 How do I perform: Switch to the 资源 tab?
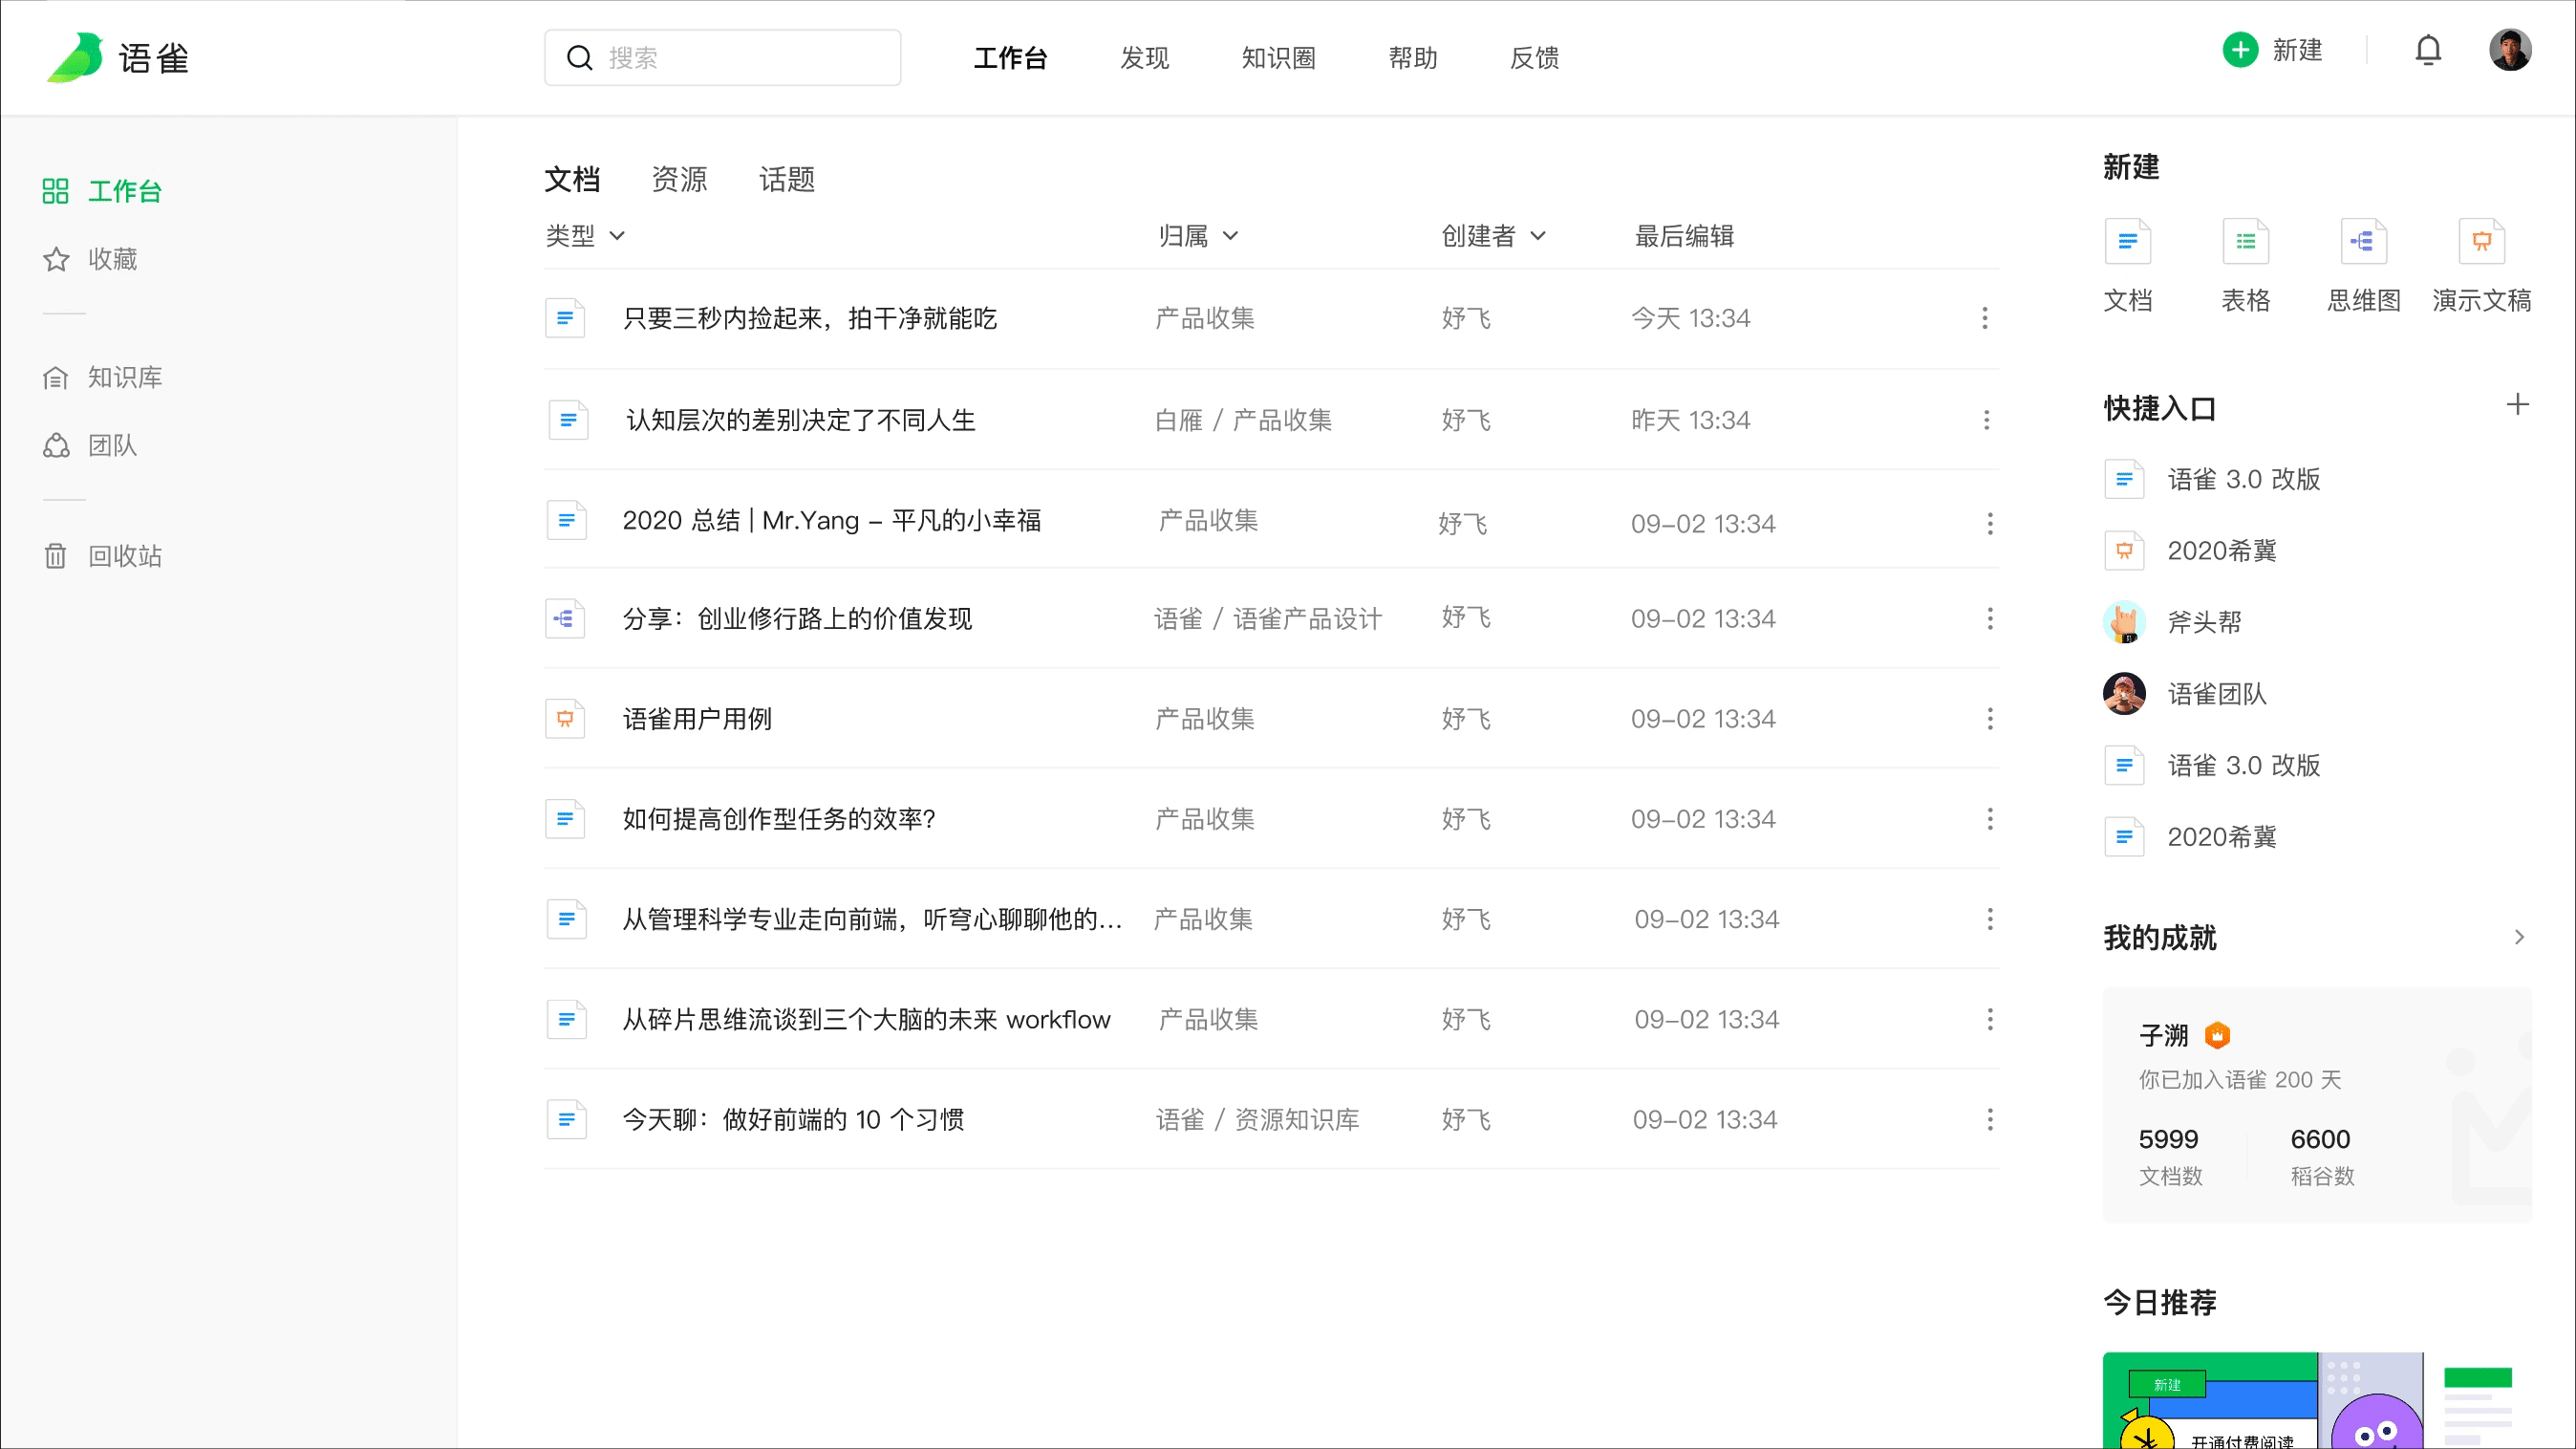click(679, 180)
